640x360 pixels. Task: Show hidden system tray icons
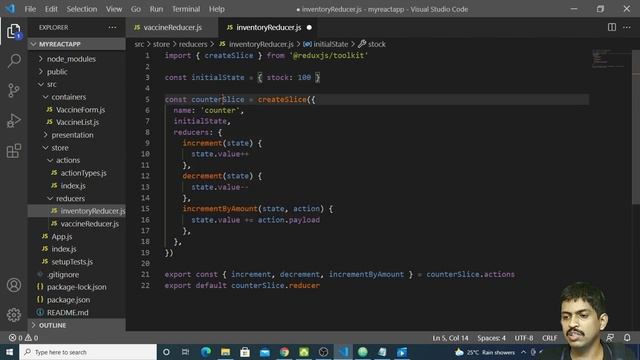tap(523, 352)
